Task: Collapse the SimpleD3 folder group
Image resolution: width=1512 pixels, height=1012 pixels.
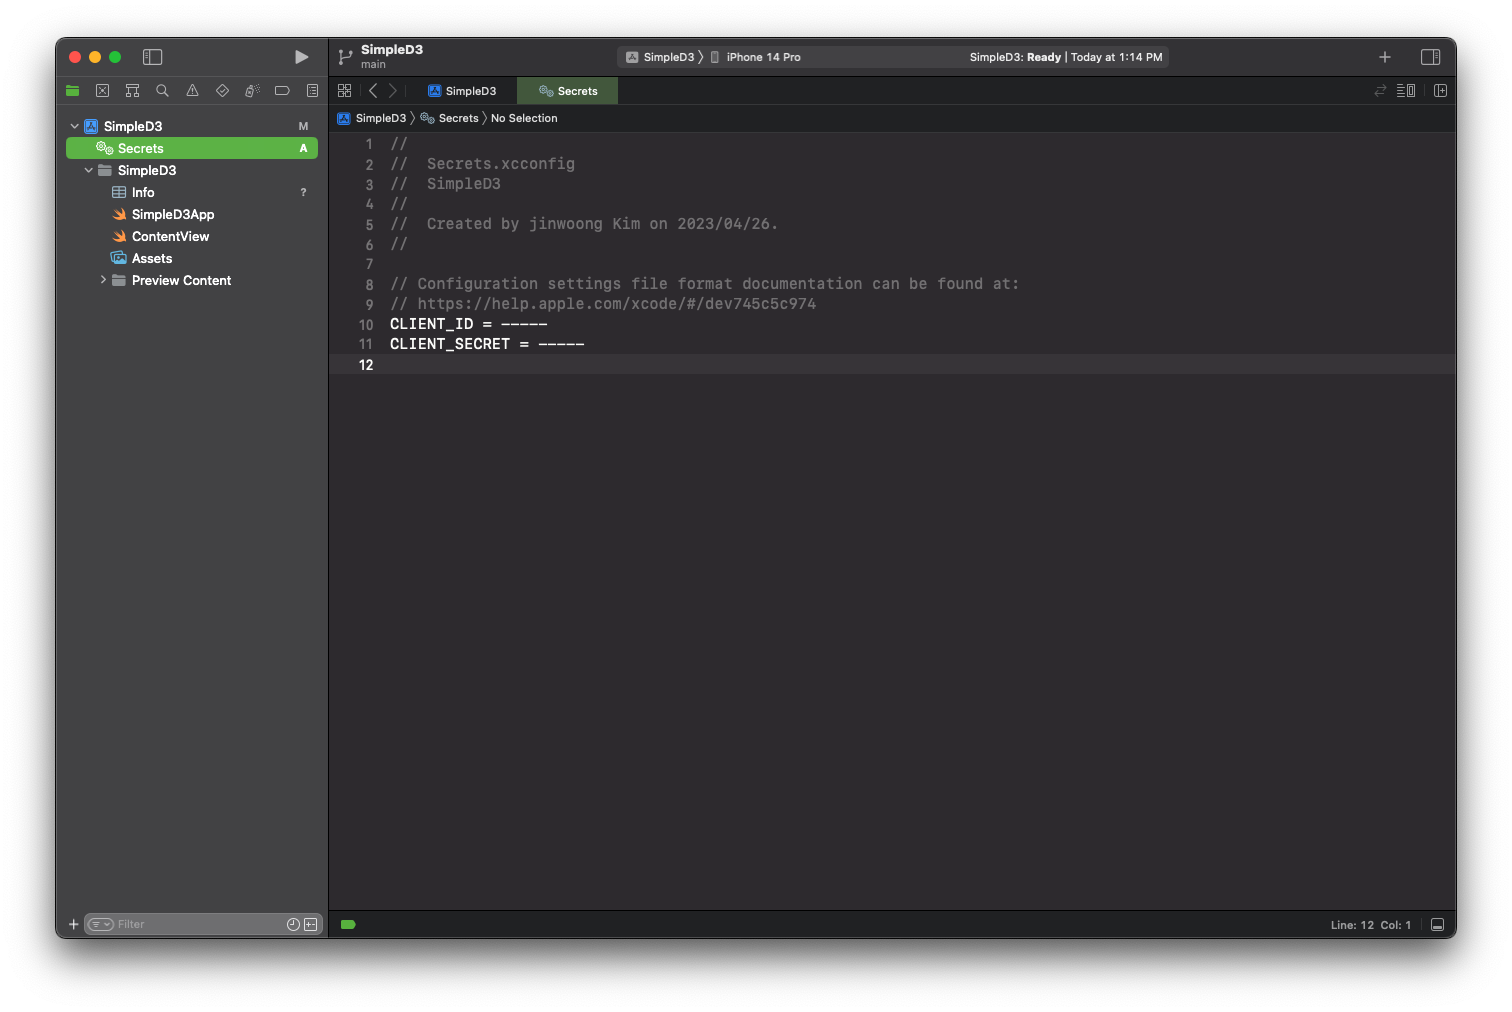Action: [x=88, y=170]
